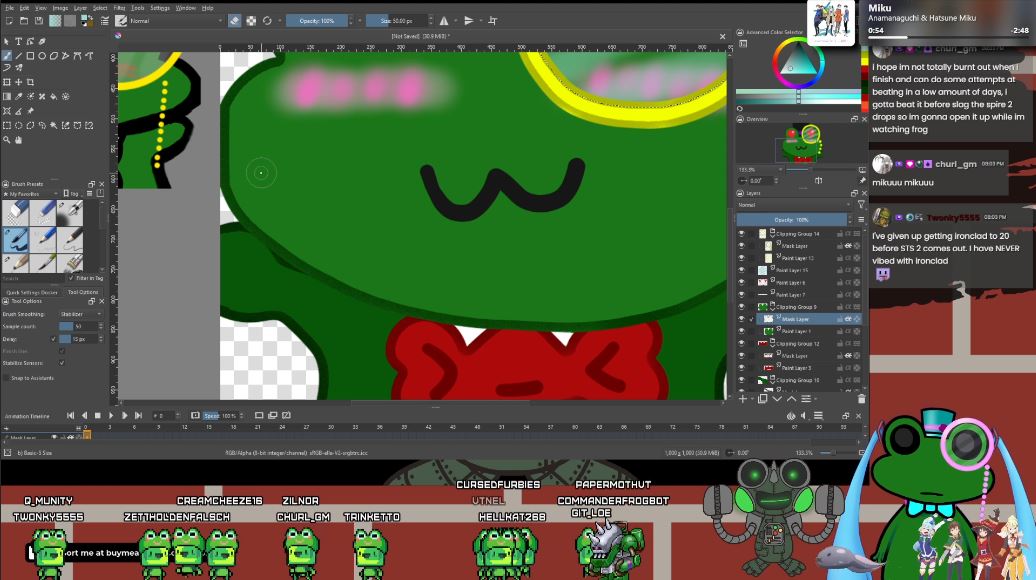
Task: Play the animation in the timeline
Action: point(110,416)
